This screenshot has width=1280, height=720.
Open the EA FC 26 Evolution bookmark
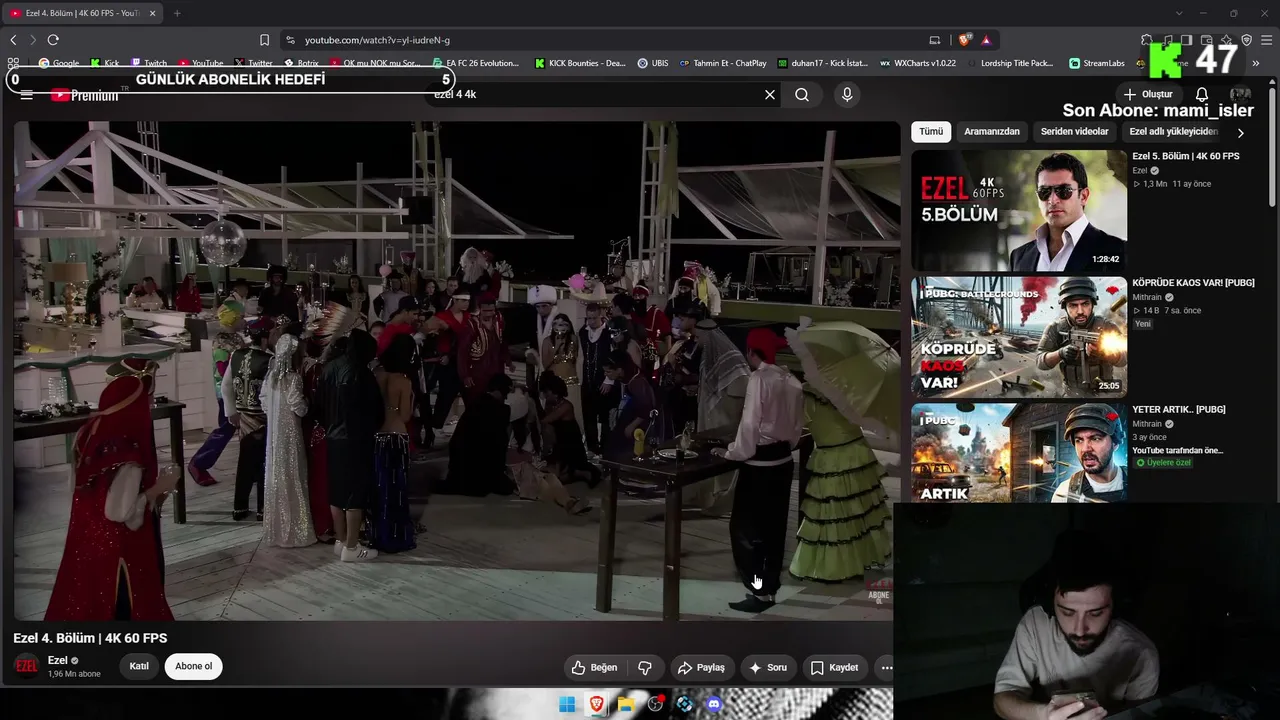tap(476, 63)
